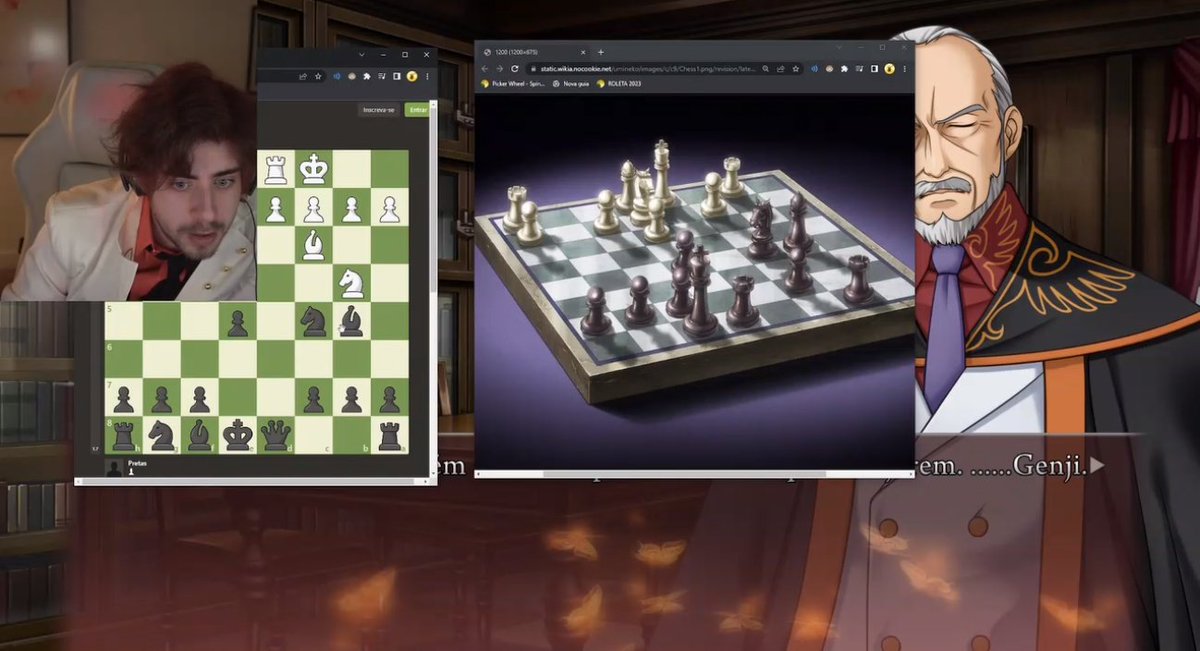The height and width of the screenshot is (651, 1200).
Task: Toggle the side panel in the chess.com window
Action: coord(397,76)
